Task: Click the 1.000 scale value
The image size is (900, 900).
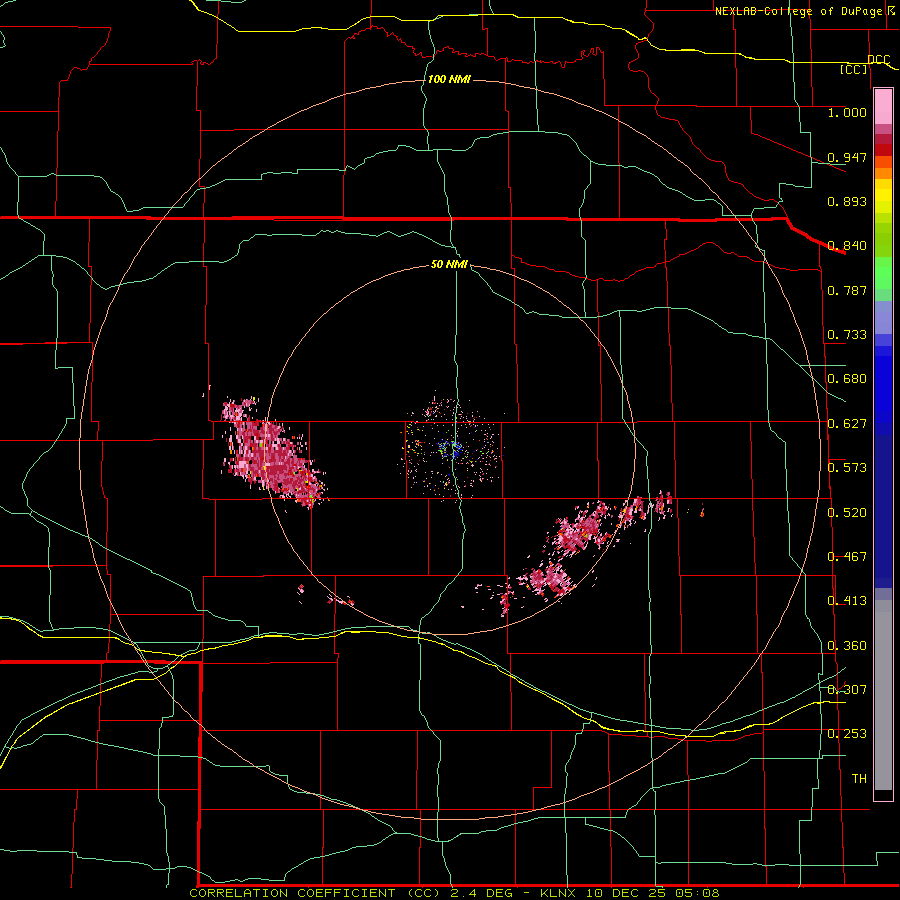Action: click(847, 112)
